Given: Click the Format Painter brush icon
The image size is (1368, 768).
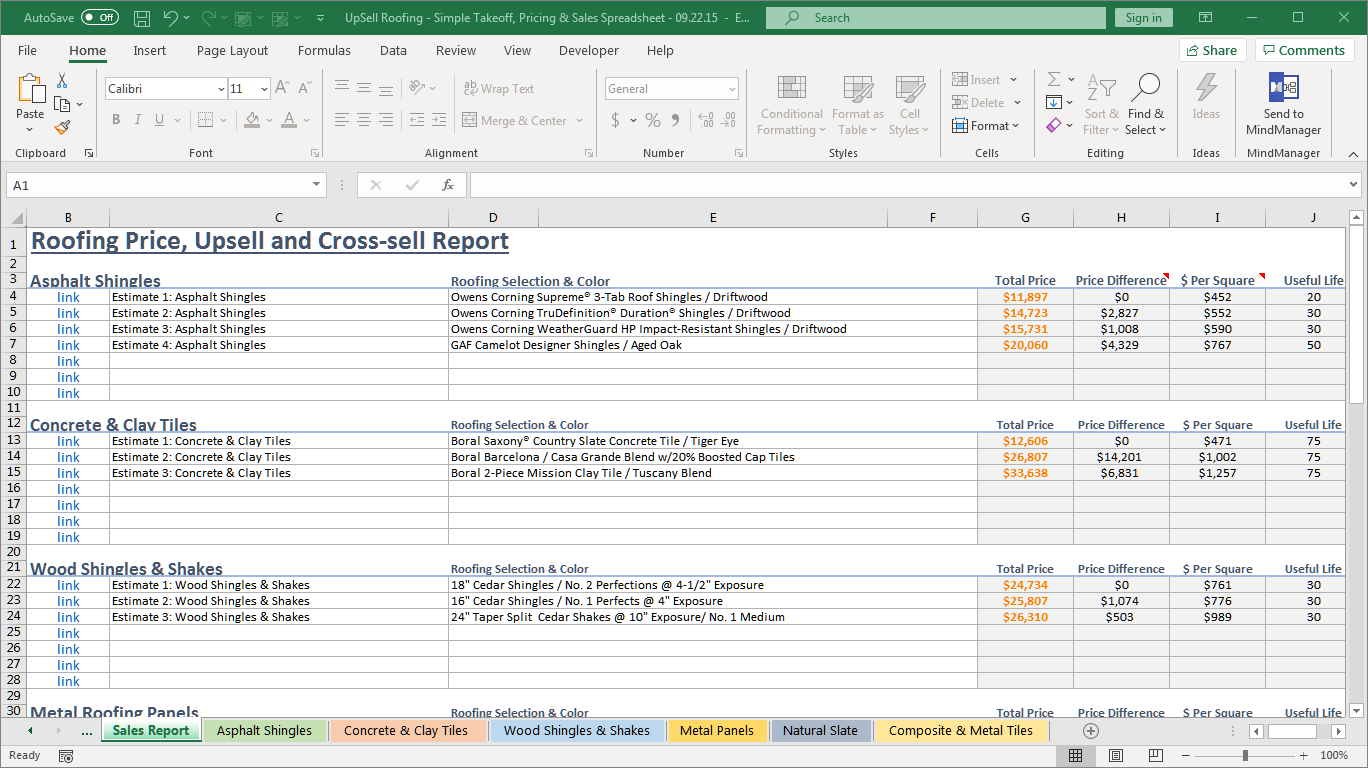Looking at the screenshot, I should tap(62, 127).
